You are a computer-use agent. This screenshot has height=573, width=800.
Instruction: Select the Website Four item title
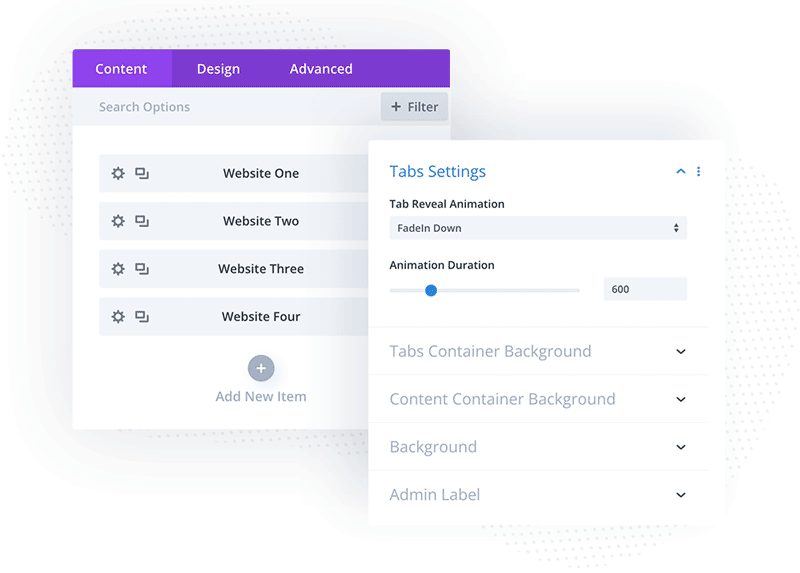point(261,316)
